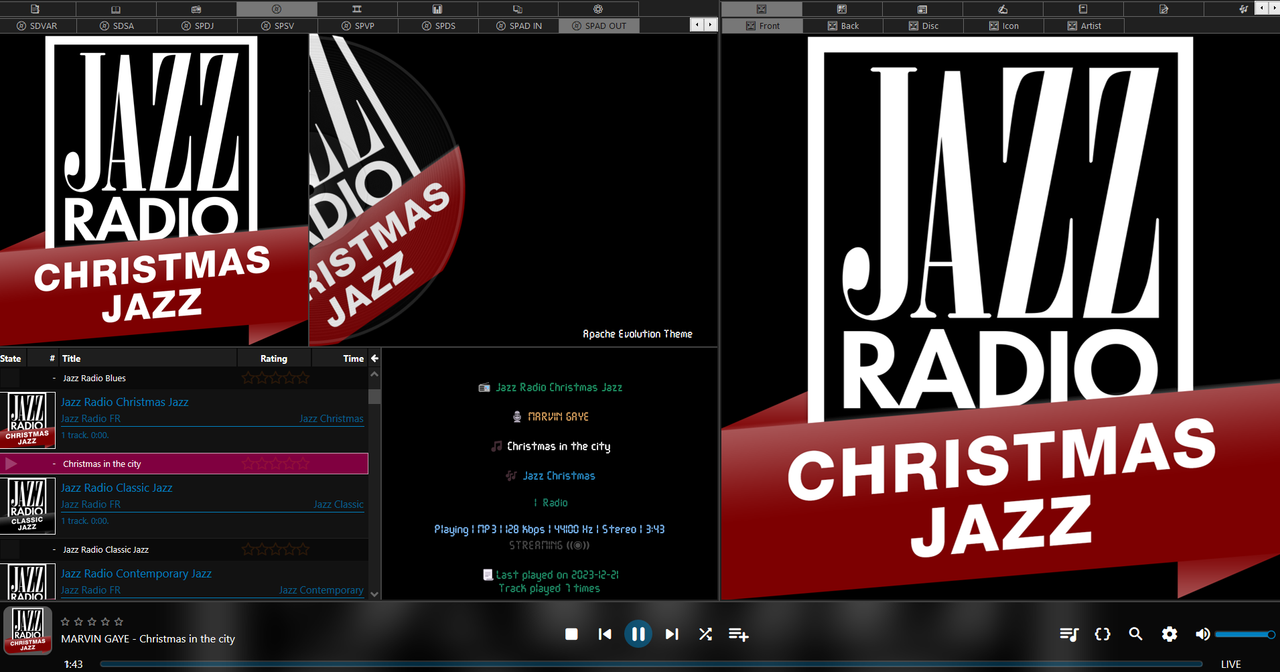Screen dimensions: 1280x672
Task: Select the SPAD OUT tab
Action: click(599, 25)
